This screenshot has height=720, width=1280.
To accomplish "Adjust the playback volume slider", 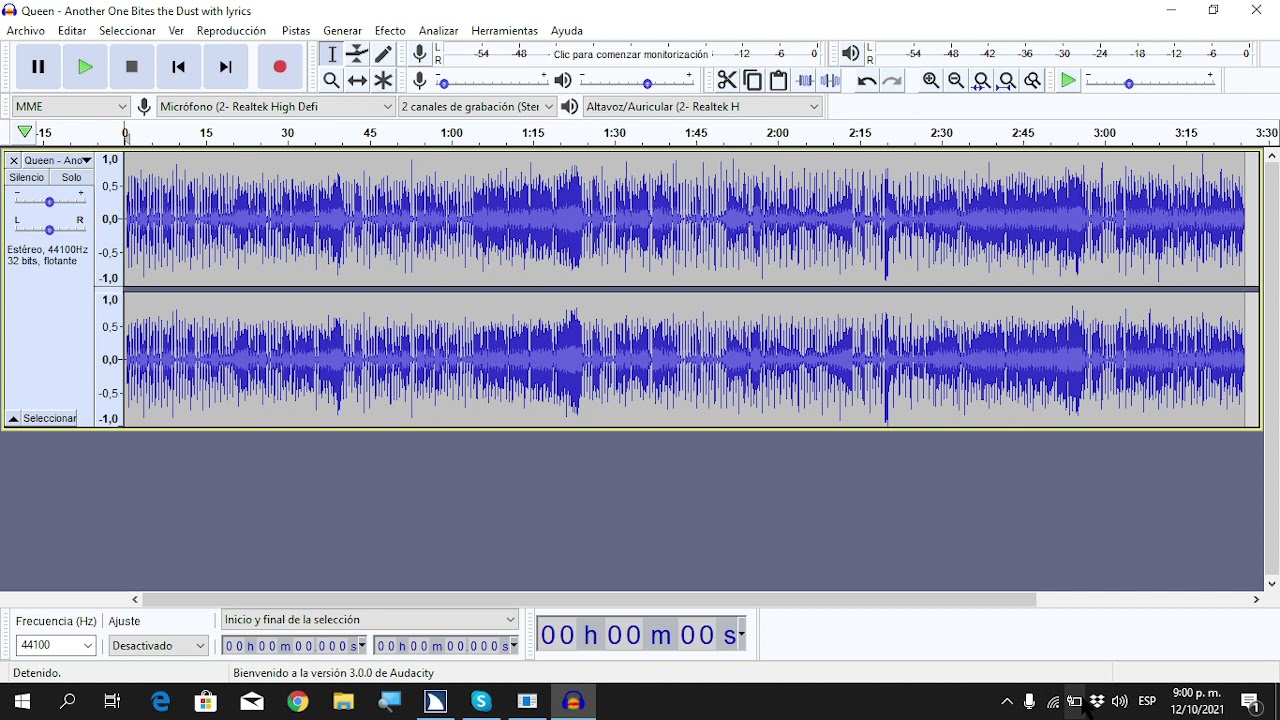I will tap(637, 80).
